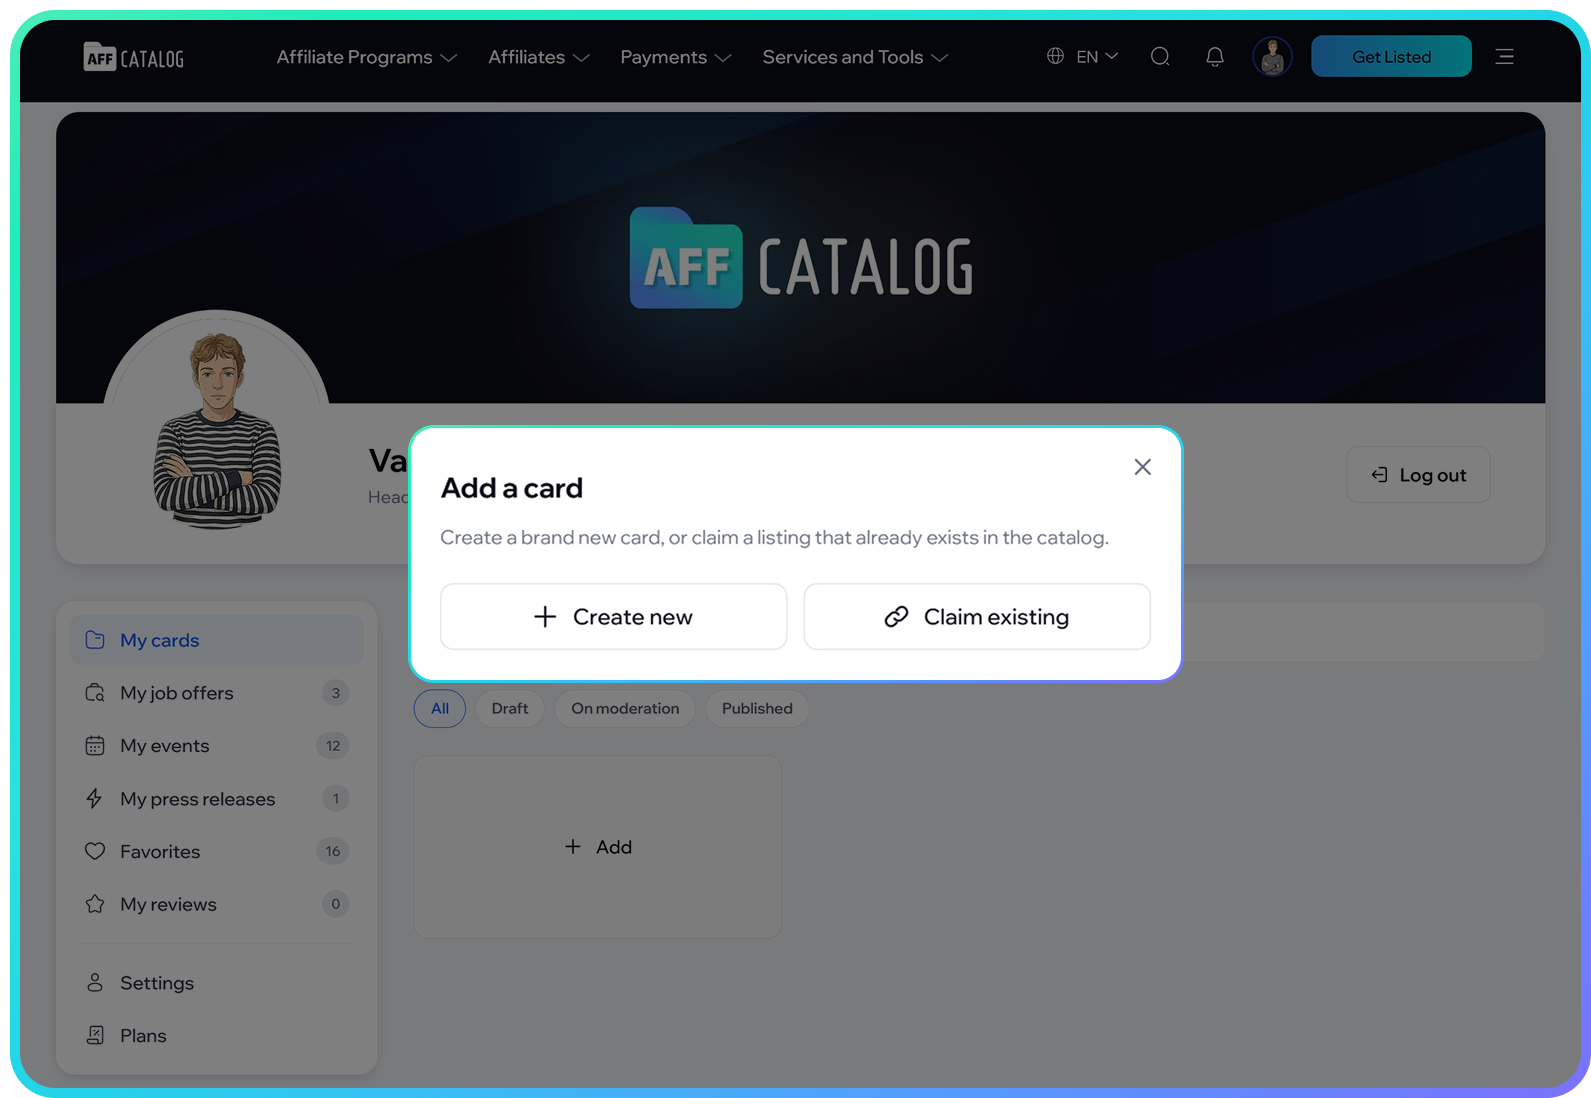Expand the Affiliate Programs dropdown

366,57
